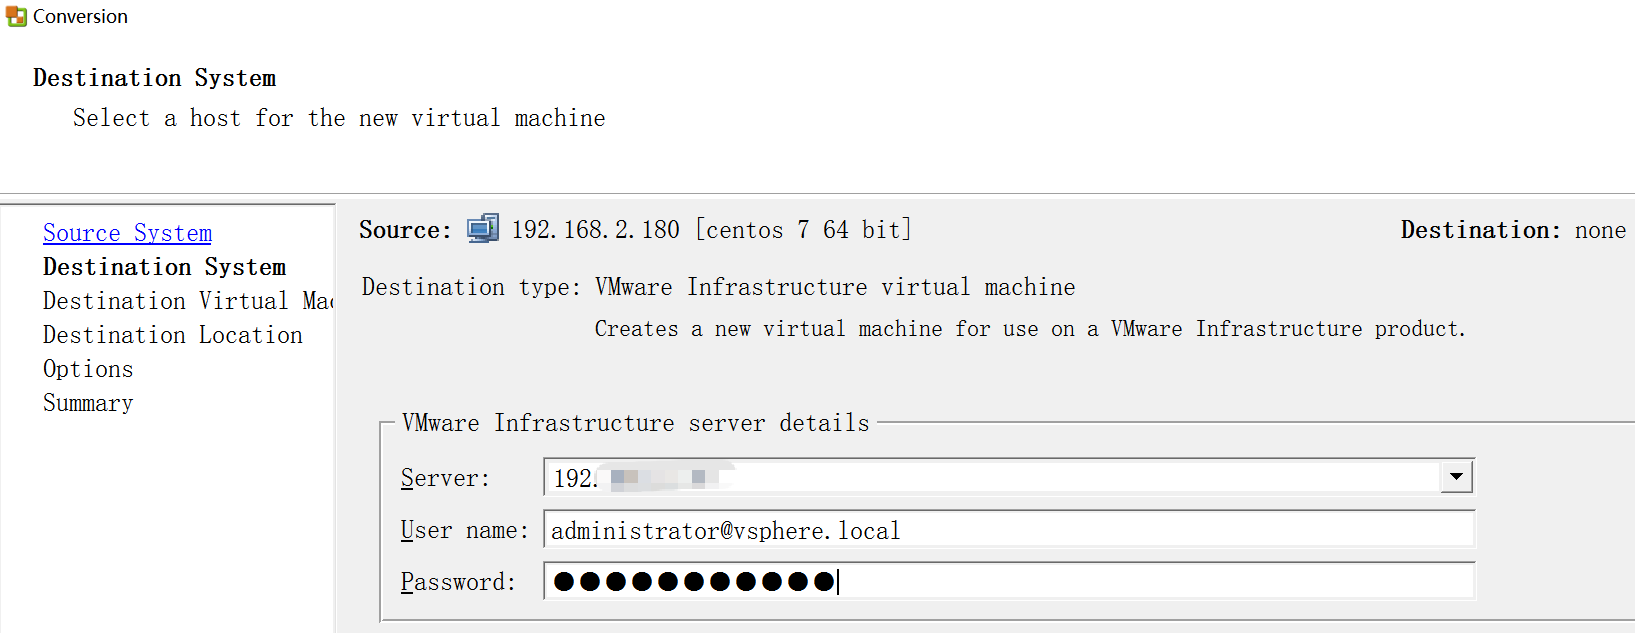Click 'Select a host for the new virtual machine' text
Image resolution: width=1635 pixels, height=633 pixels.
point(339,118)
